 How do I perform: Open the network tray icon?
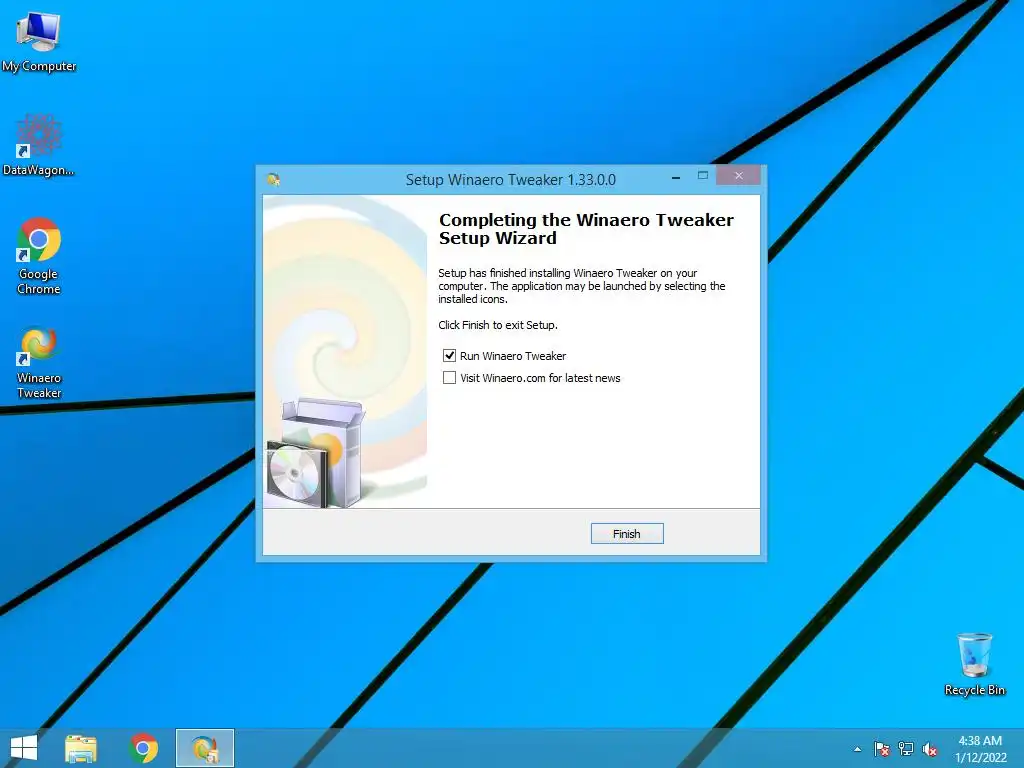coord(906,749)
